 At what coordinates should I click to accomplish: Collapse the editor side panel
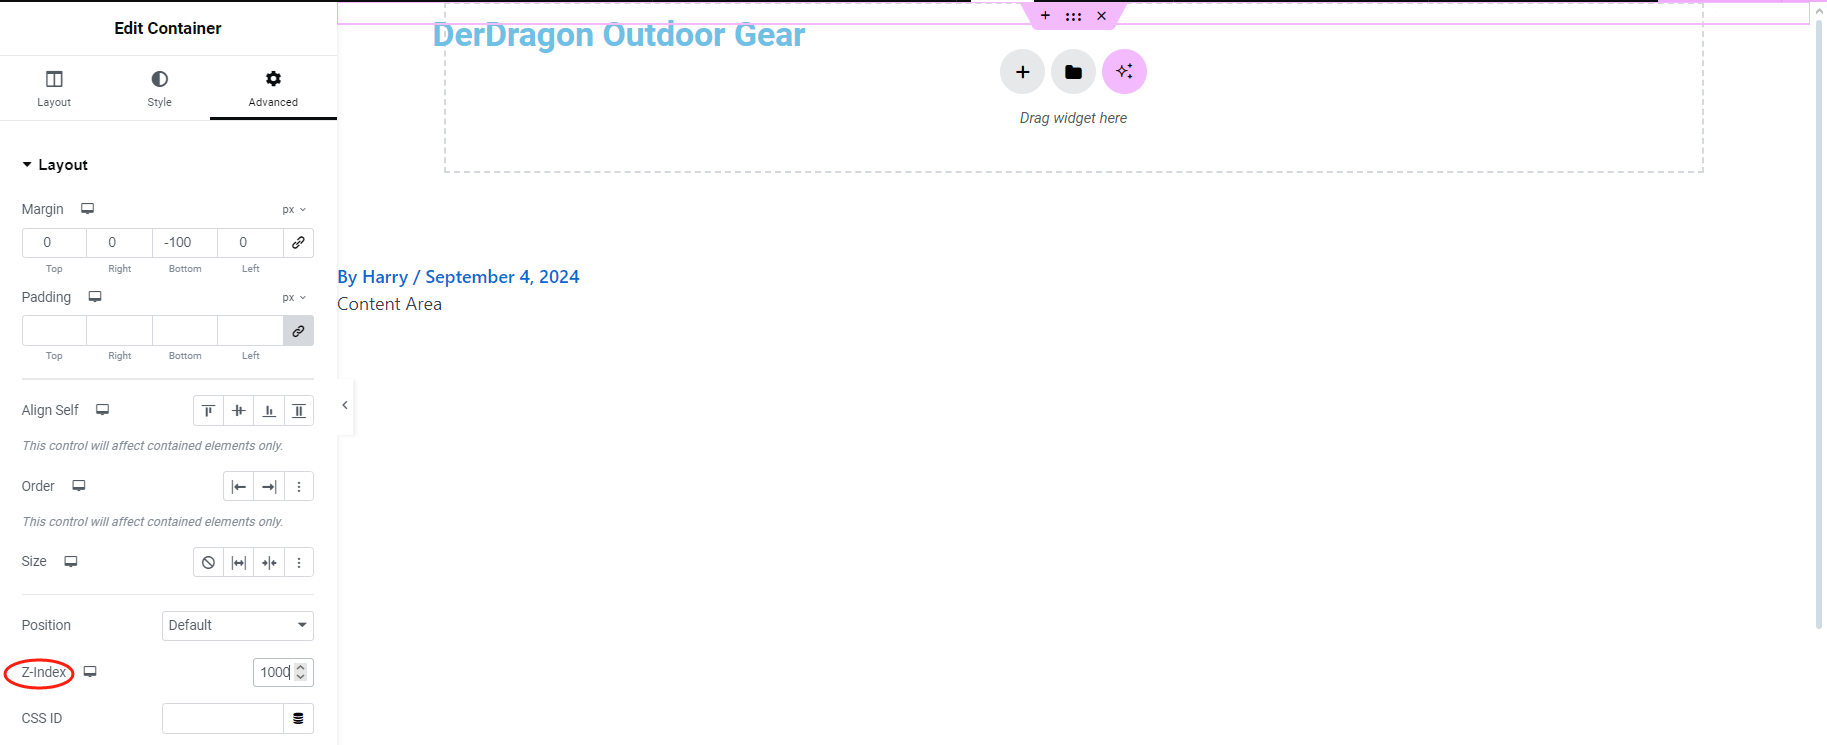pos(345,406)
